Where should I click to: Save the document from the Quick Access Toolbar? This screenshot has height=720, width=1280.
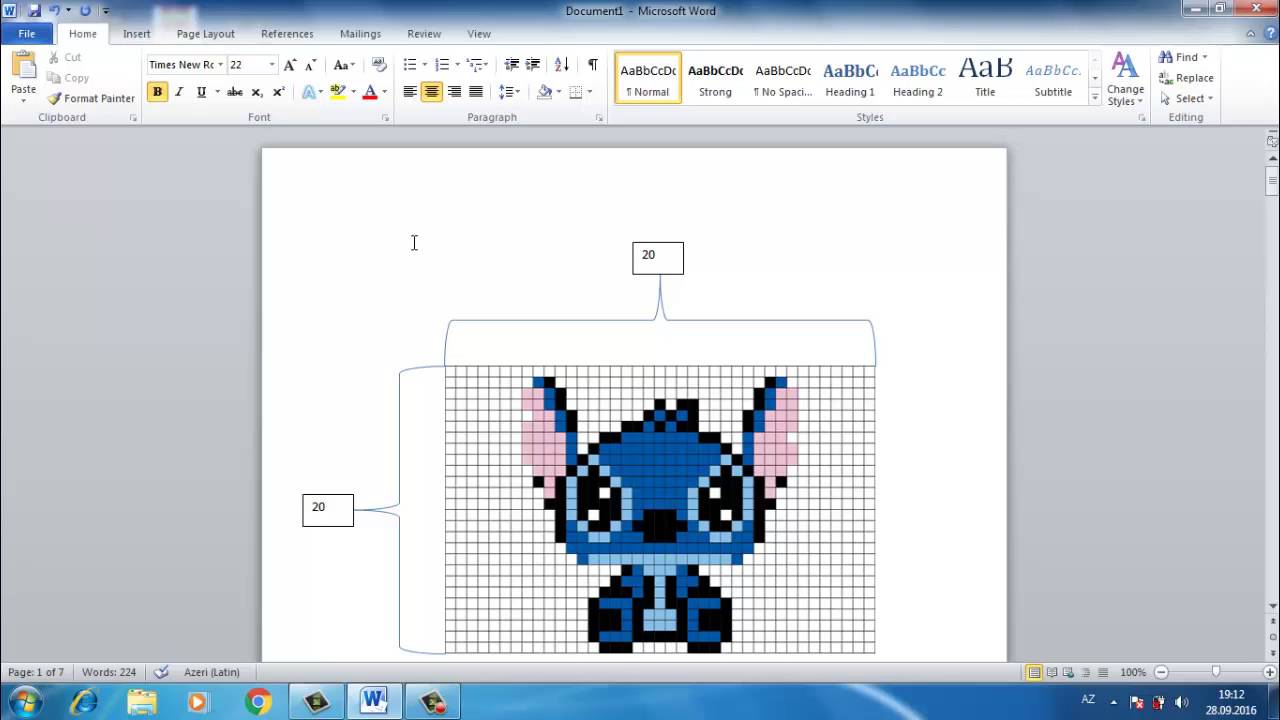34,10
